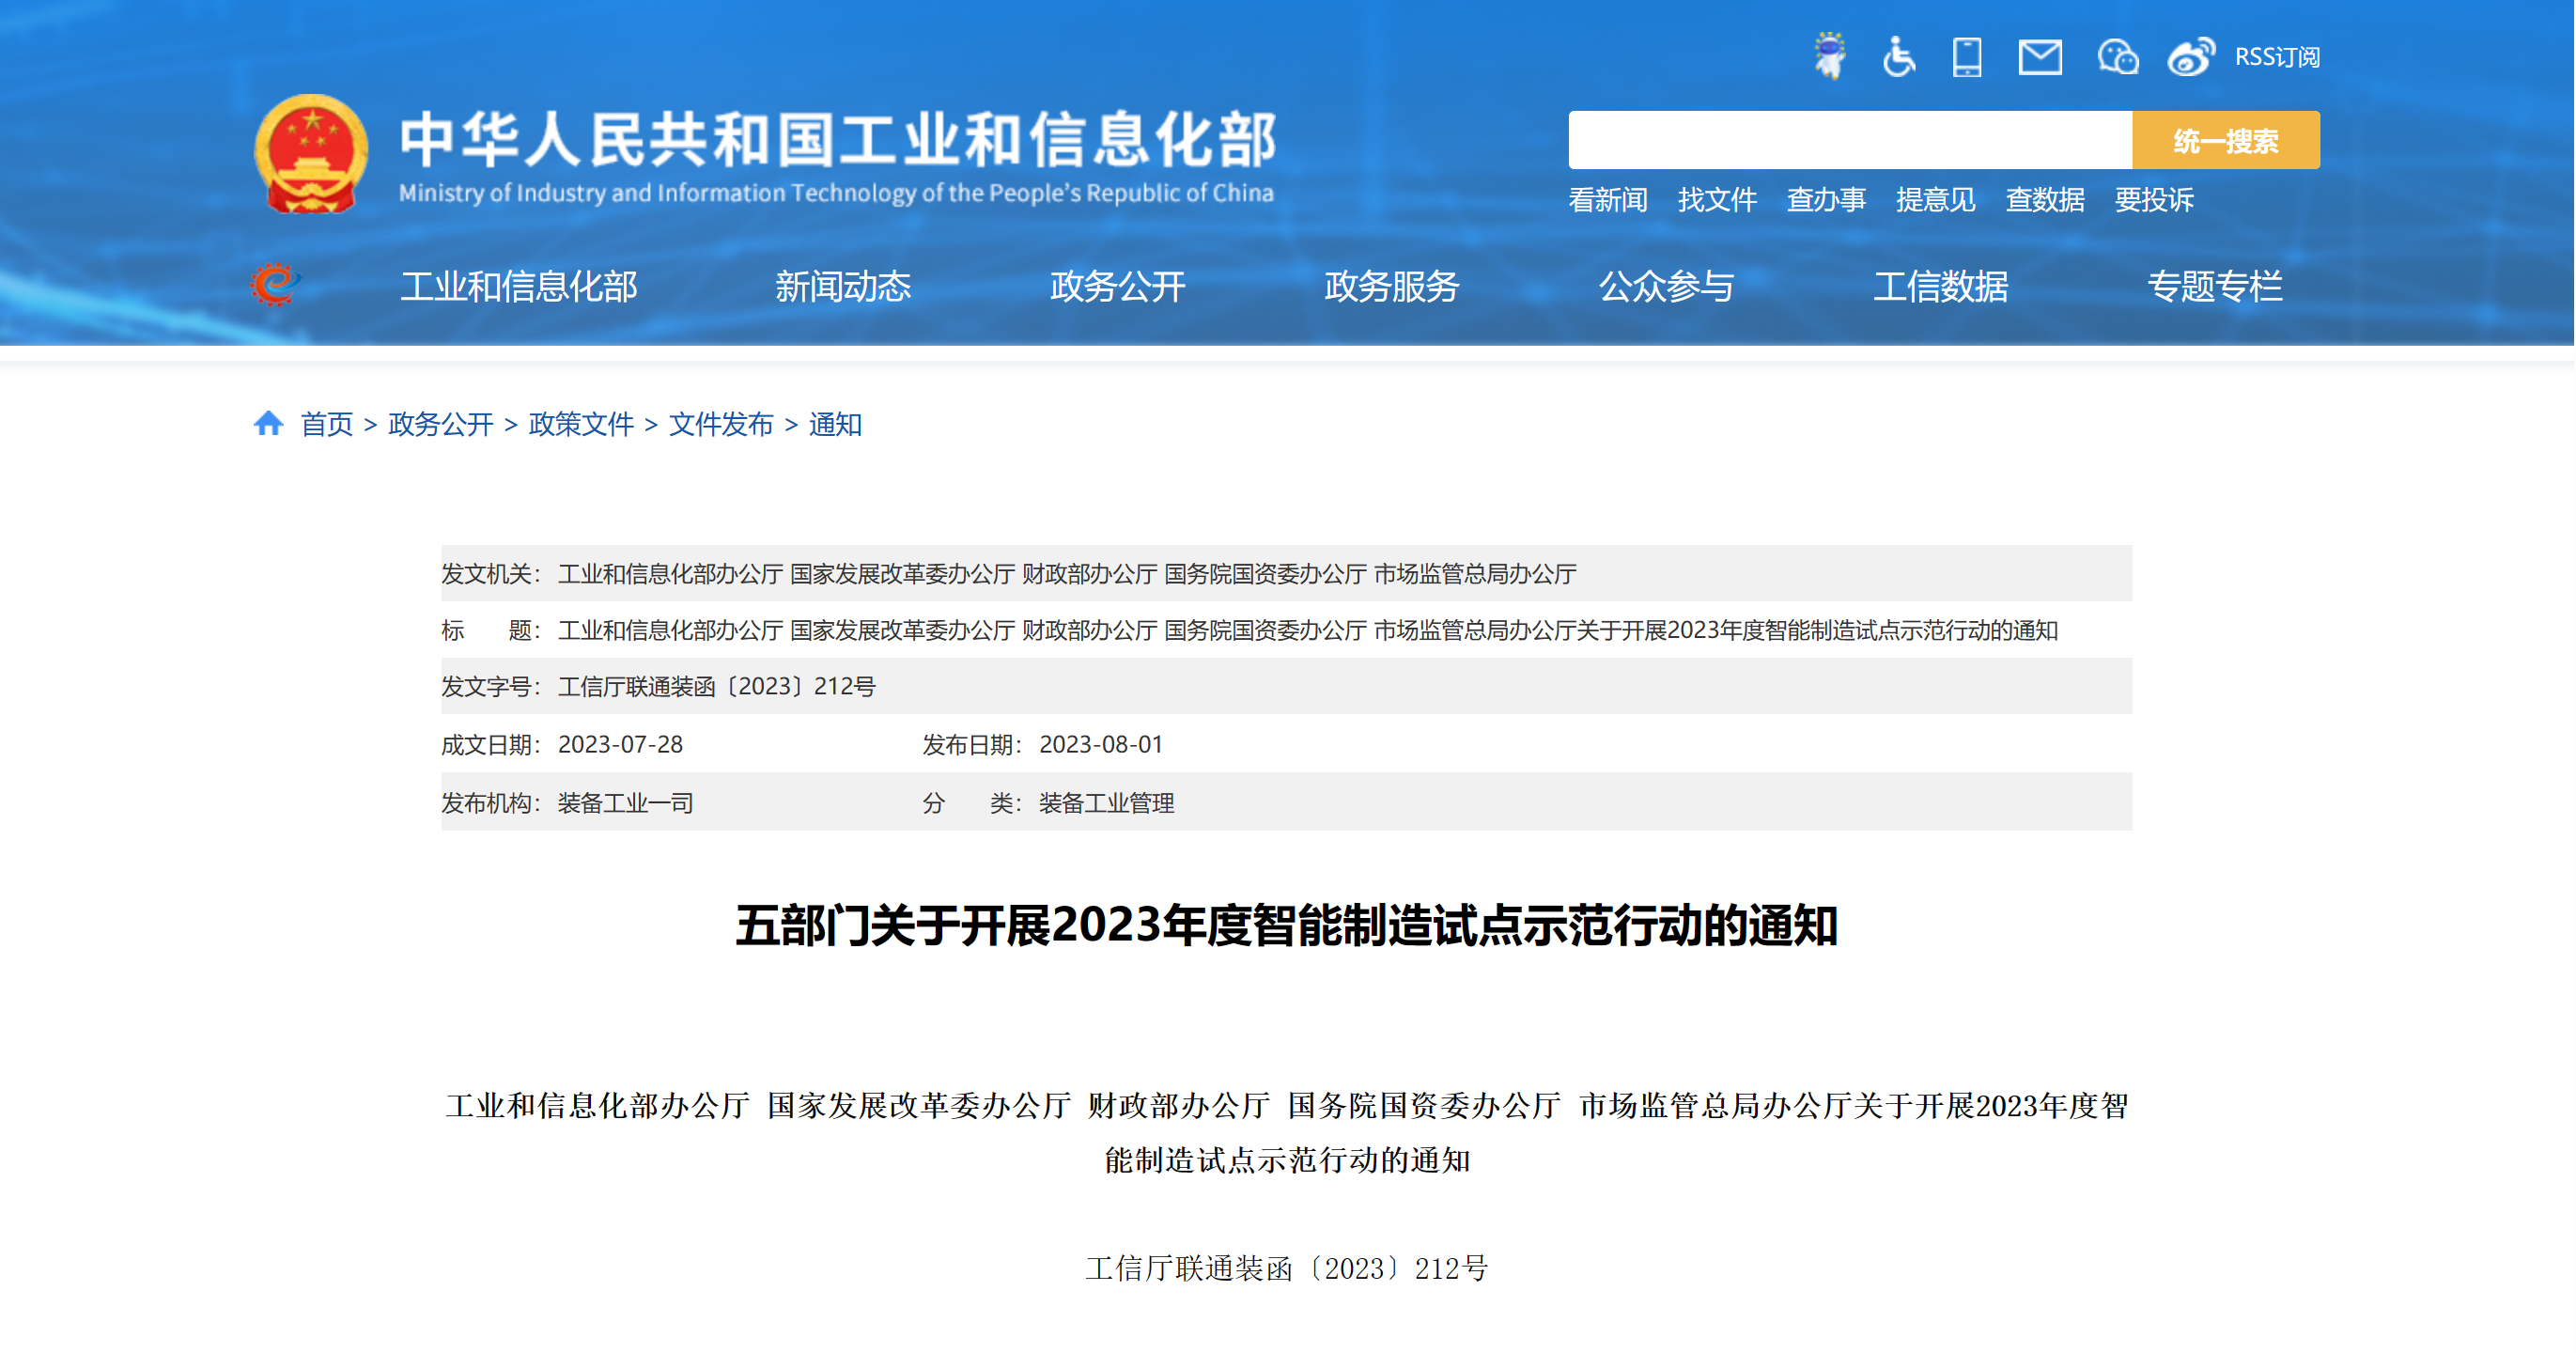This screenshot has height=1353, width=2576.
Task: Go to 政策文件 in breadcrumb
Action: (581, 424)
